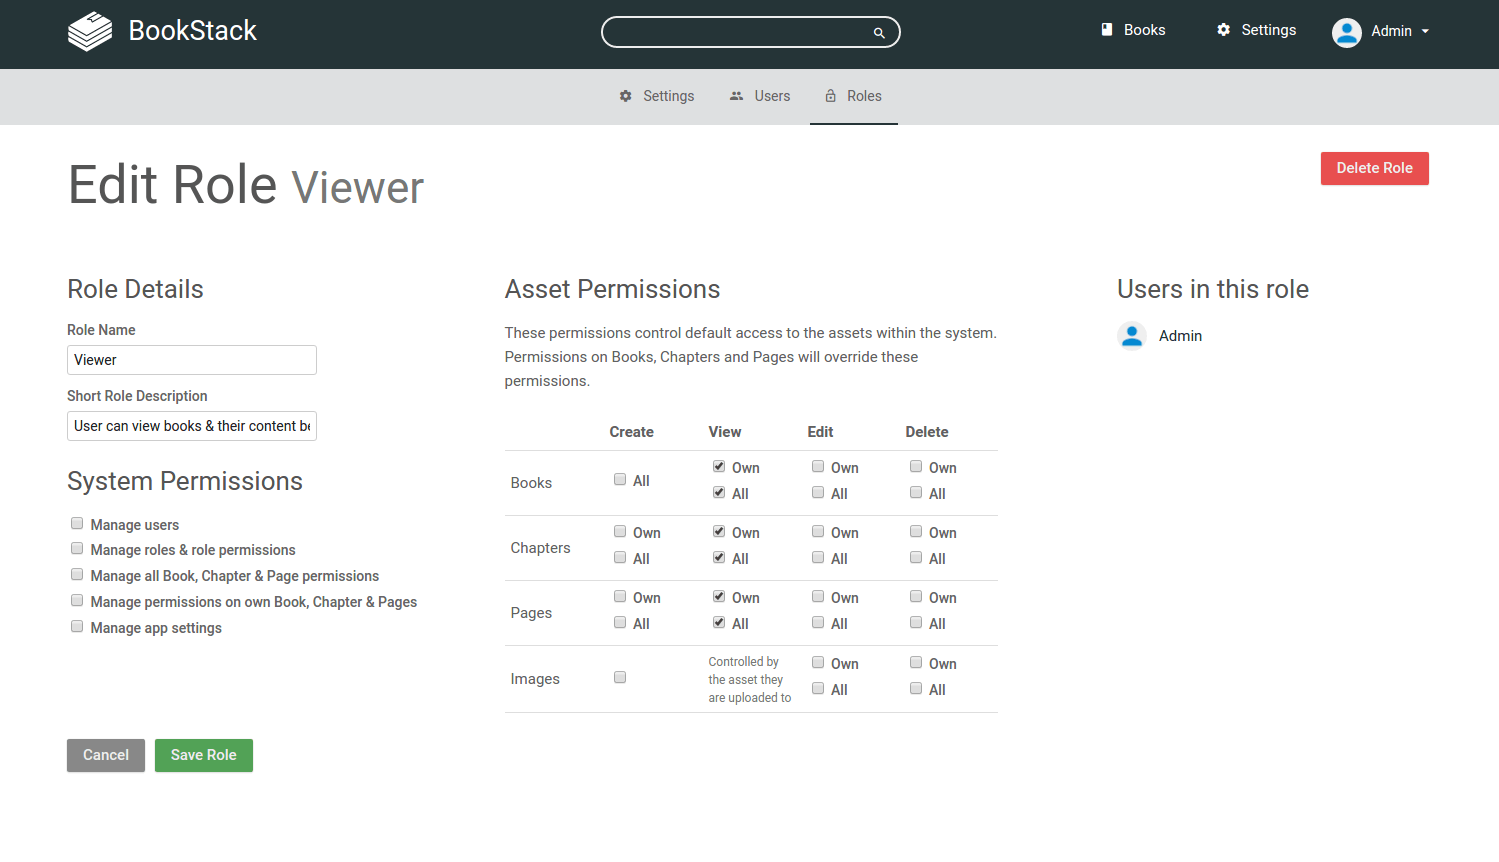Check Books Create All checkbox
Image resolution: width=1499 pixels, height=862 pixels.
(x=620, y=479)
